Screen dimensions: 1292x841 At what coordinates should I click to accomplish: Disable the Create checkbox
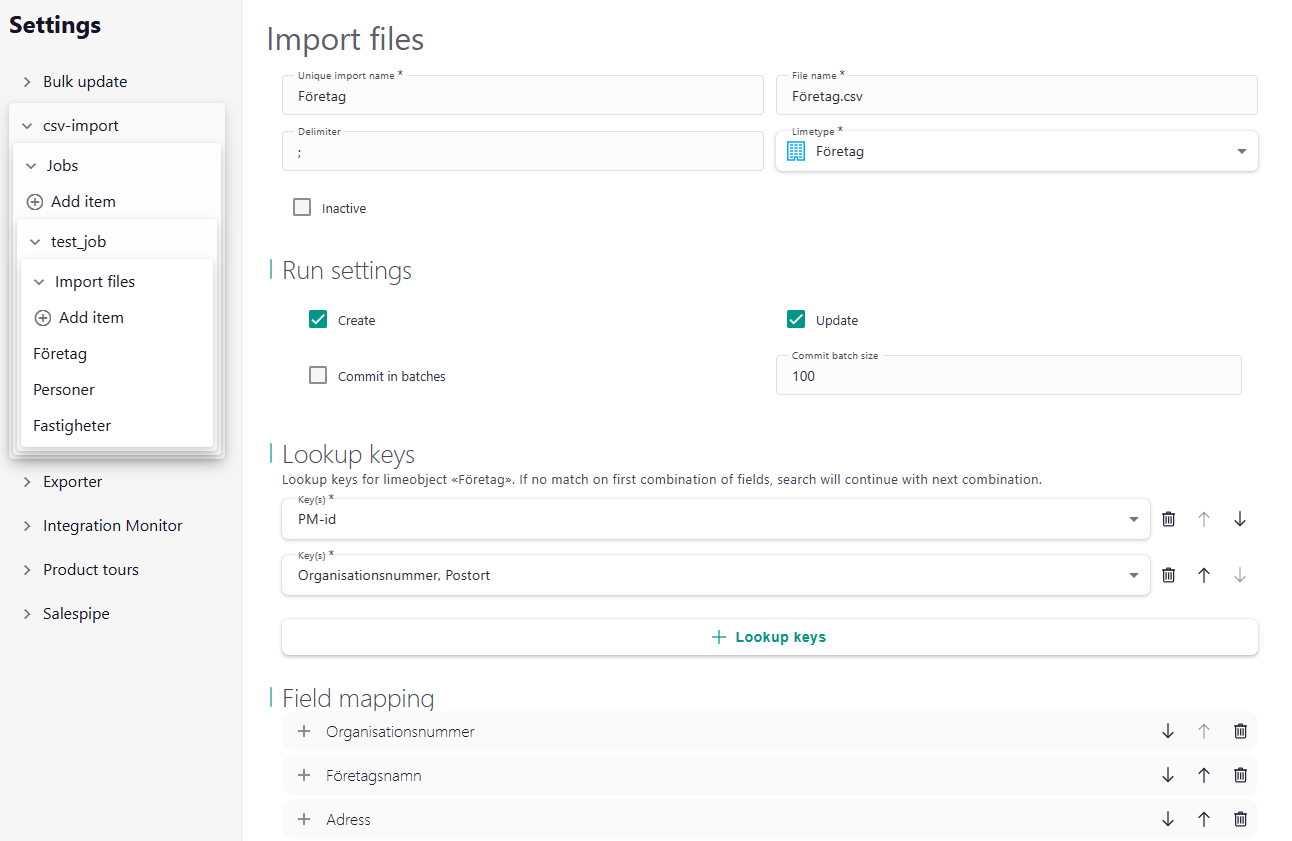click(x=318, y=319)
